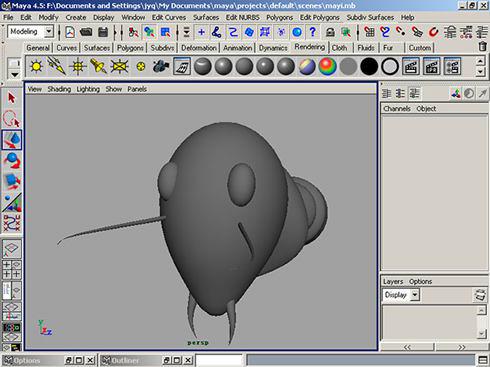Open the viewport Panels menu
Screen dimensions: 490x367
pos(137,89)
